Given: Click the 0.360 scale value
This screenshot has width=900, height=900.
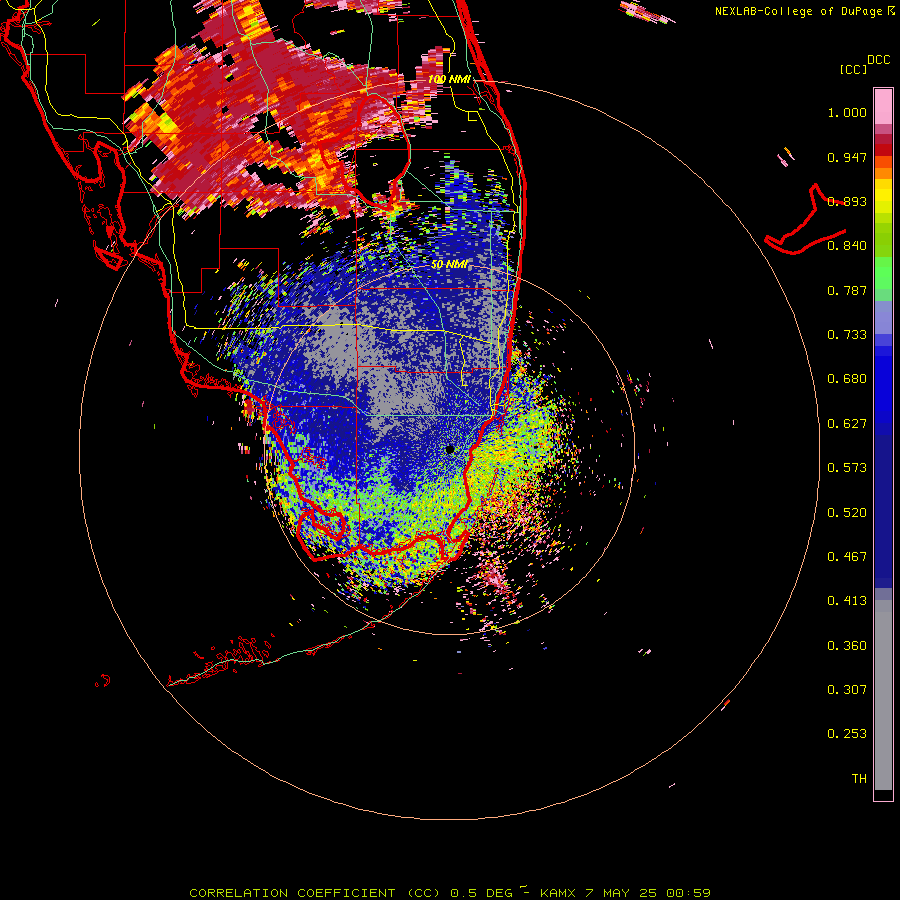Looking at the screenshot, I should tap(847, 646).
